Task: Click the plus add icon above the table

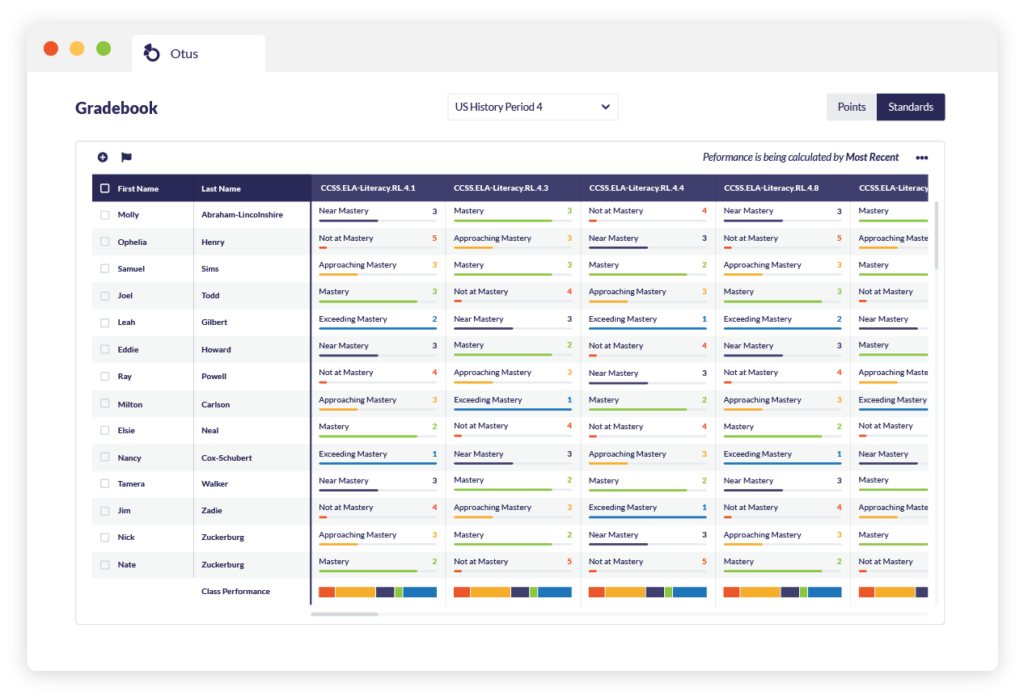Action: (x=102, y=157)
